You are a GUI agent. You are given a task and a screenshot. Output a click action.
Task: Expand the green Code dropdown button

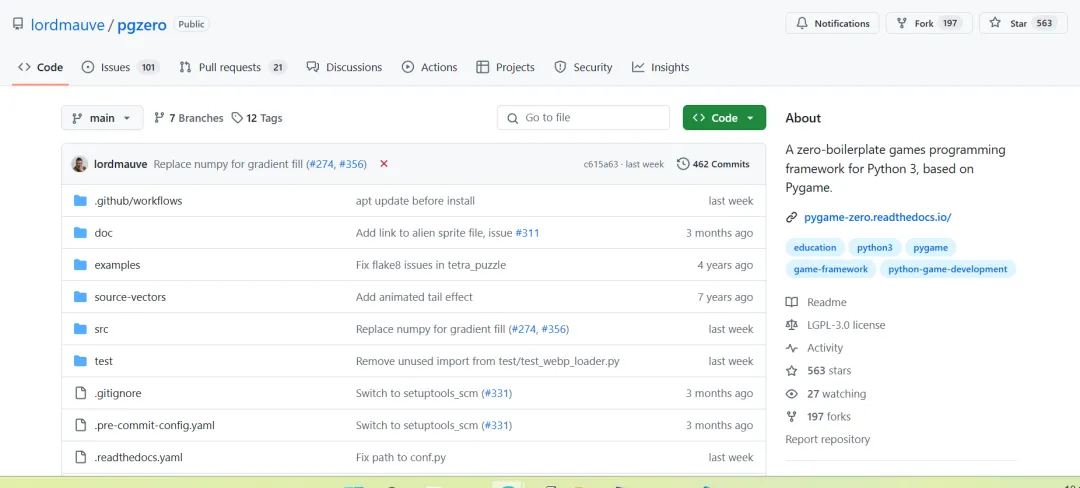coord(724,118)
